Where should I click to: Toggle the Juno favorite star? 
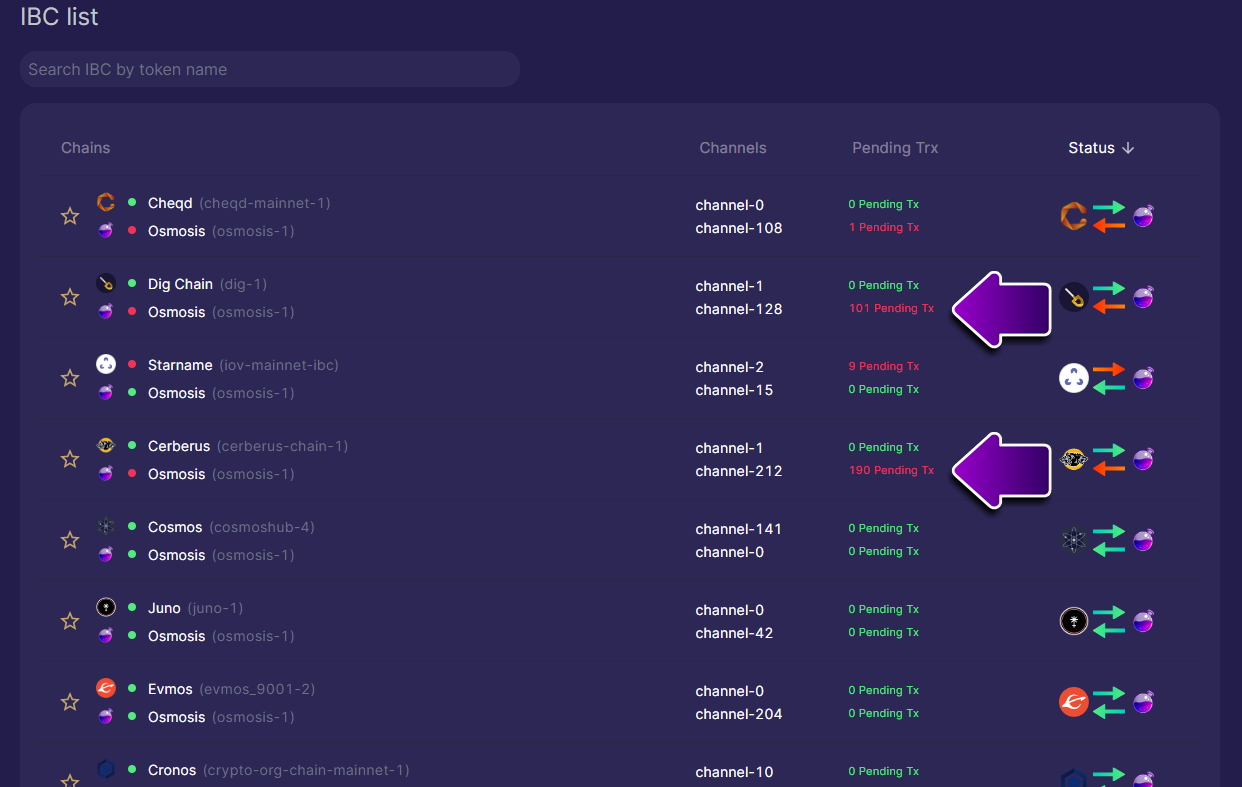70,621
